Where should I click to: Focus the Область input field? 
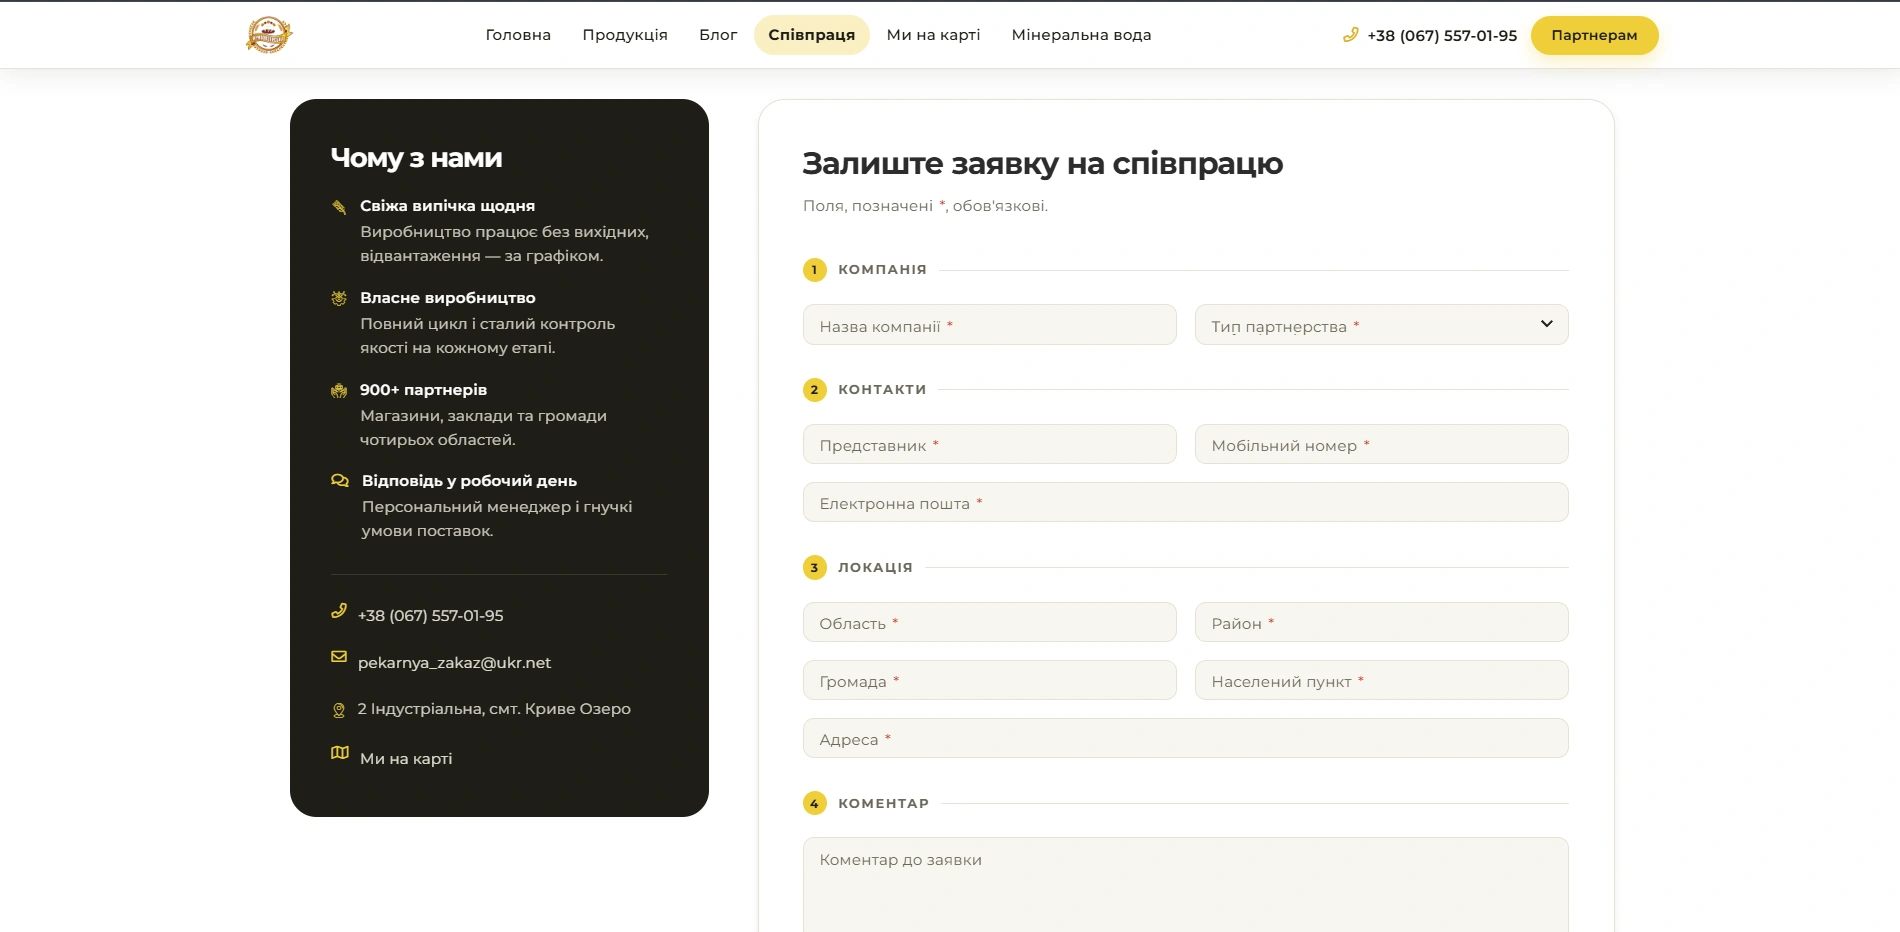click(x=989, y=622)
